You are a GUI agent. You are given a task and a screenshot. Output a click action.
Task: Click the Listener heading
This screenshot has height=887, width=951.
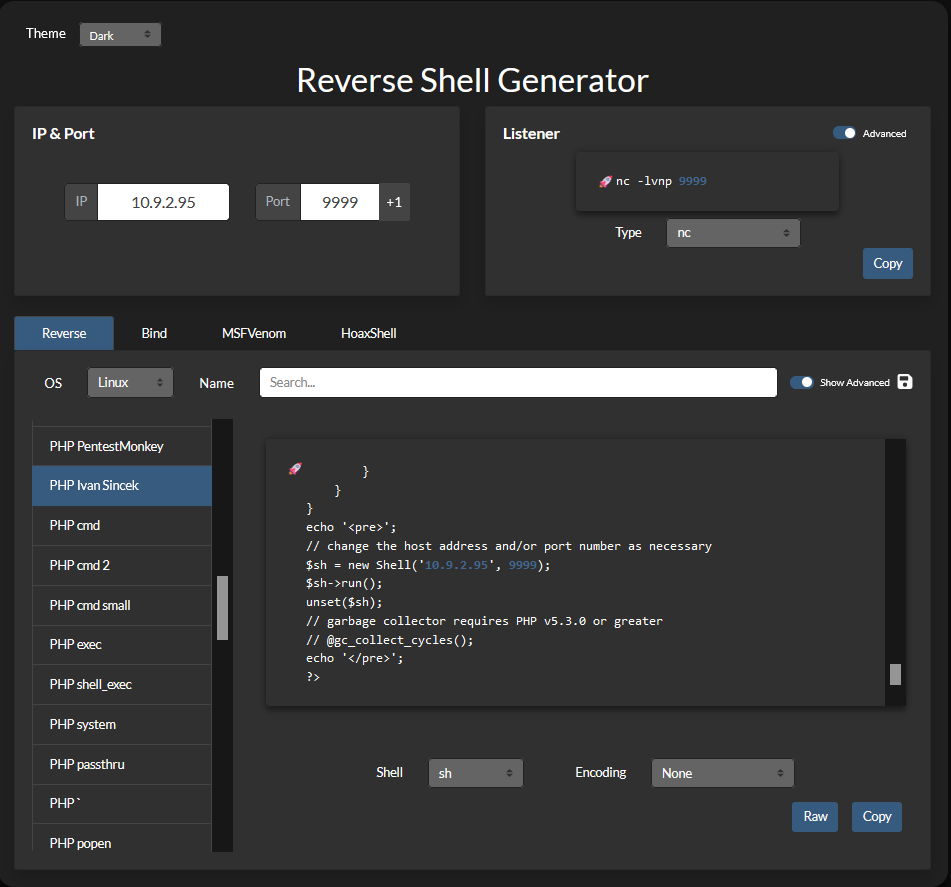[531, 133]
